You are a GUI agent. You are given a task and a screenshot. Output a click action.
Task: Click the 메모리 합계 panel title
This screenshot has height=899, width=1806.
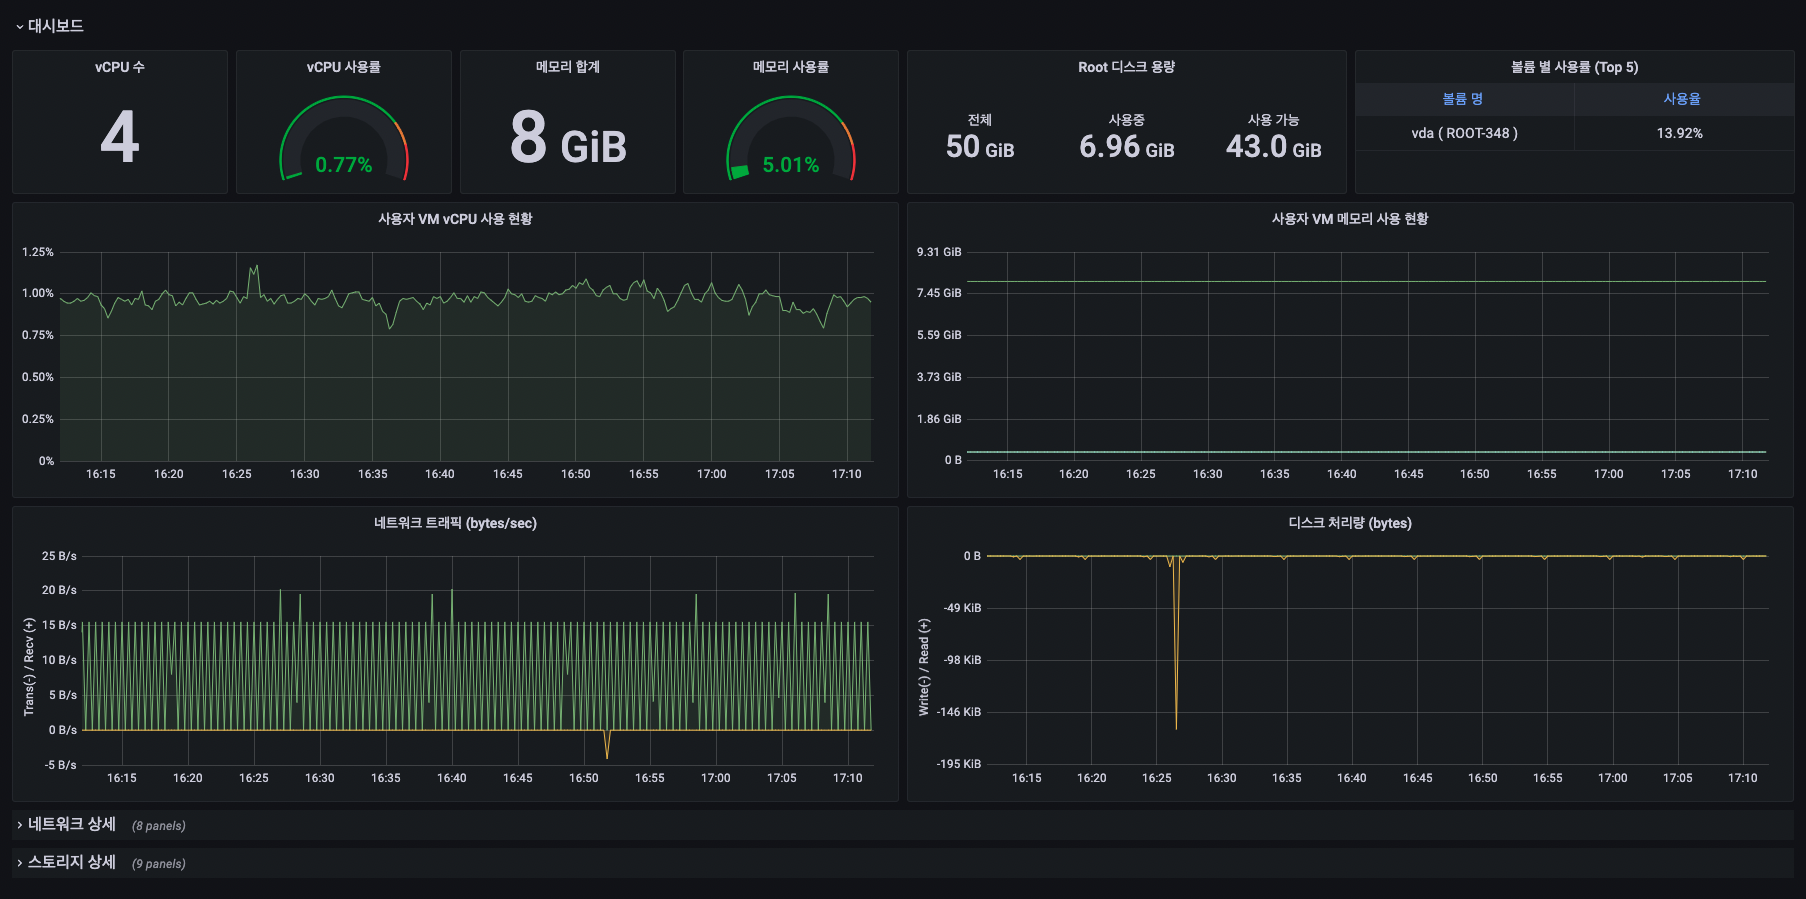tap(567, 67)
